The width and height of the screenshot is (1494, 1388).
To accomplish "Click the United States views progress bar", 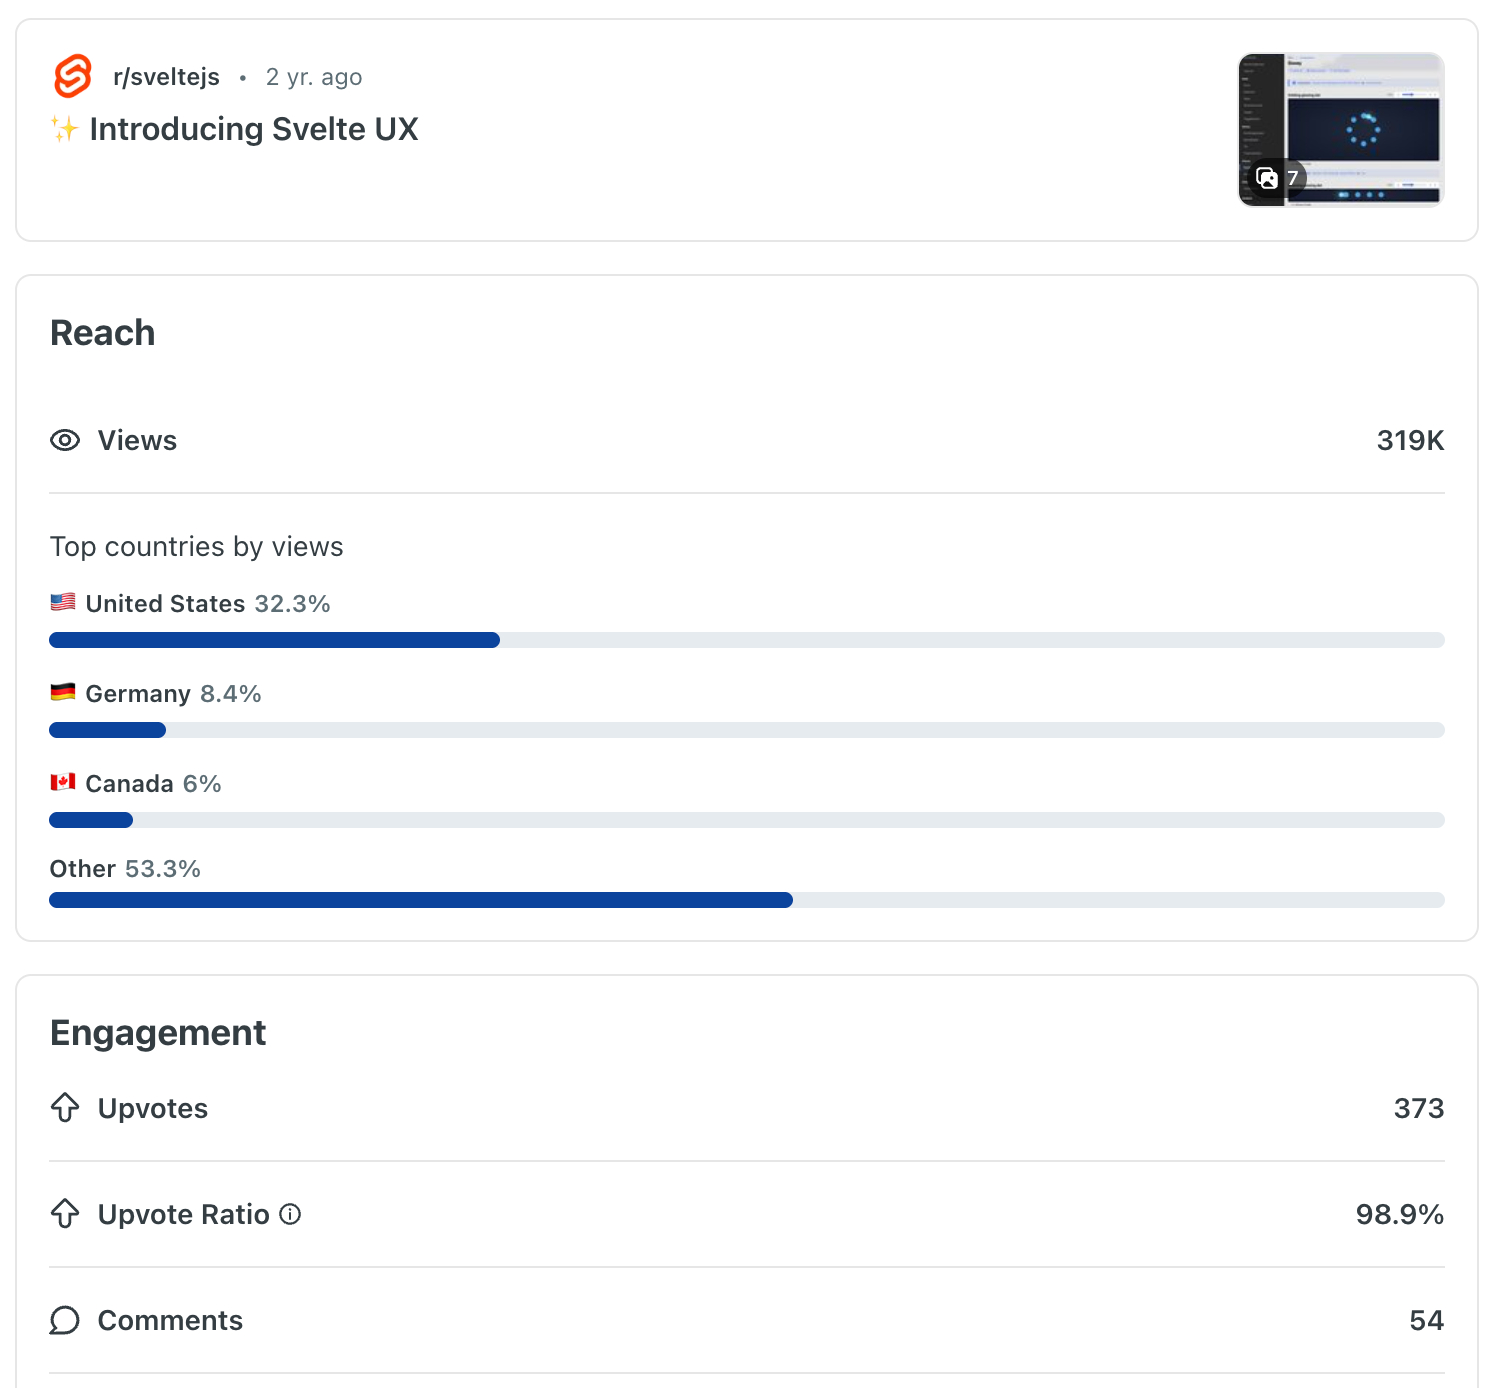I will 746,640.
